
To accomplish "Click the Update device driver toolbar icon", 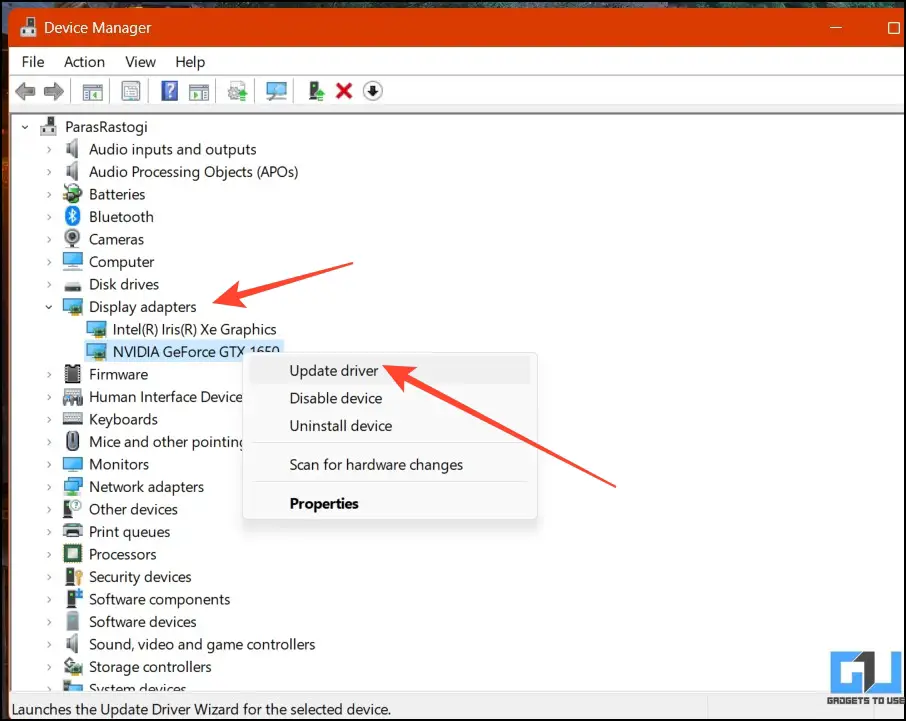I will coord(237,91).
